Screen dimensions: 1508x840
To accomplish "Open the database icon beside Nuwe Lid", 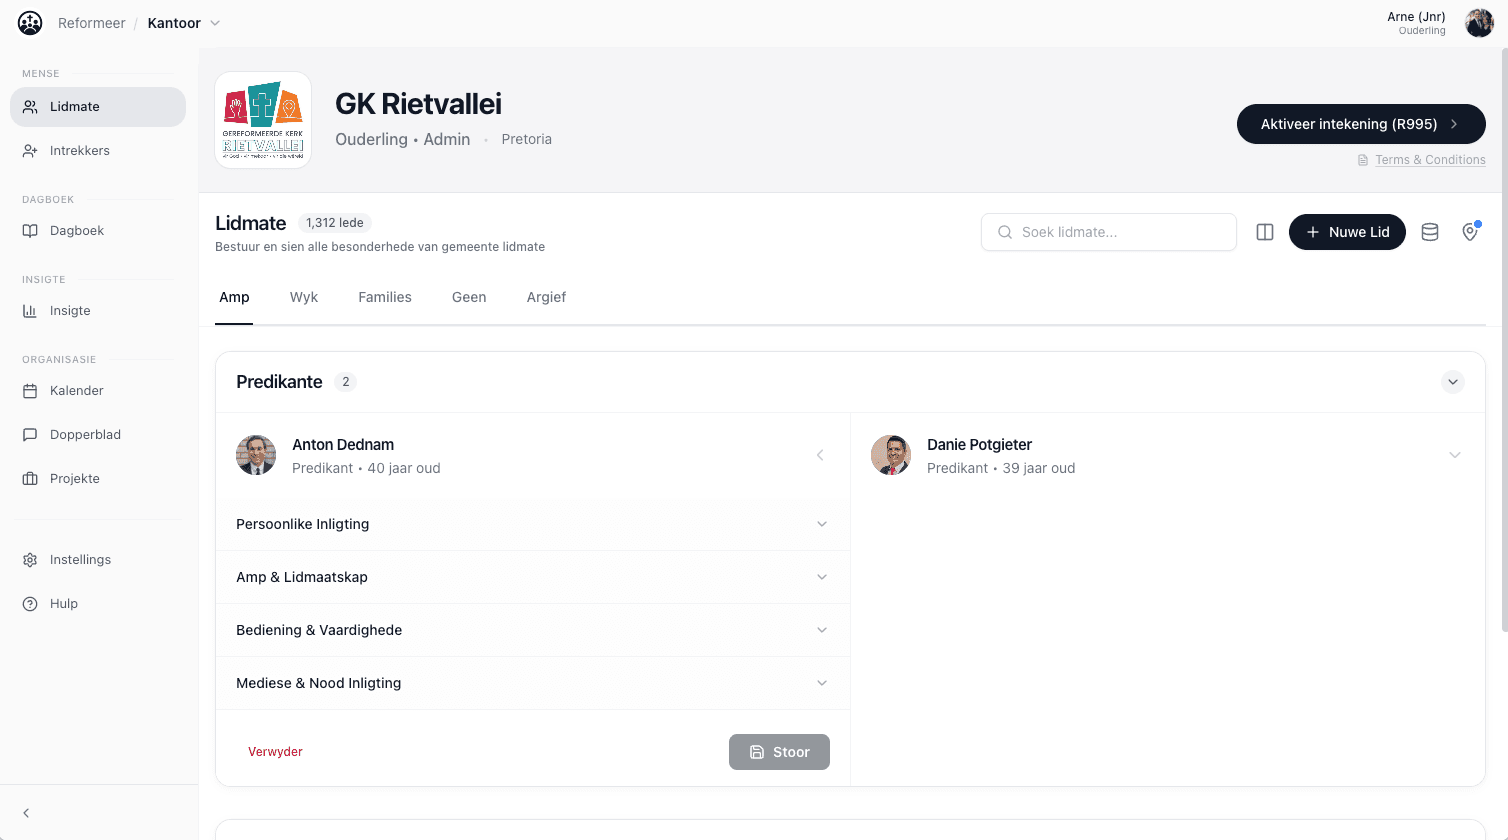I will pos(1429,231).
